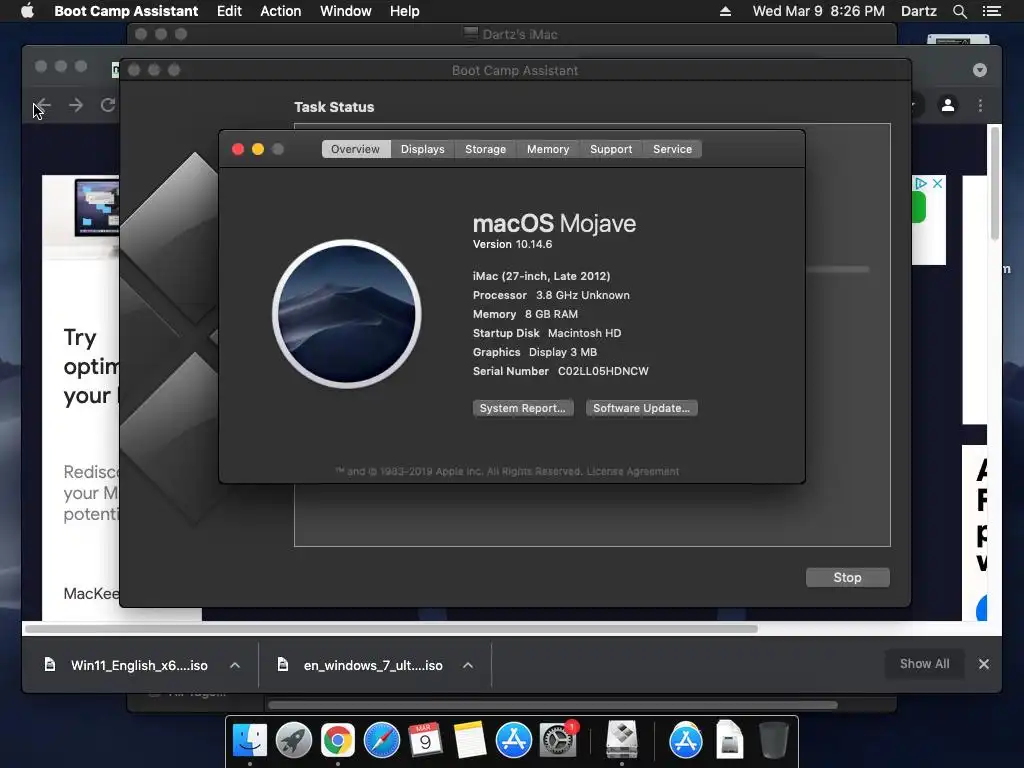Screen dimensions: 1024x768
Task: Open System Preferences in the Dock
Action: tap(557, 740)
